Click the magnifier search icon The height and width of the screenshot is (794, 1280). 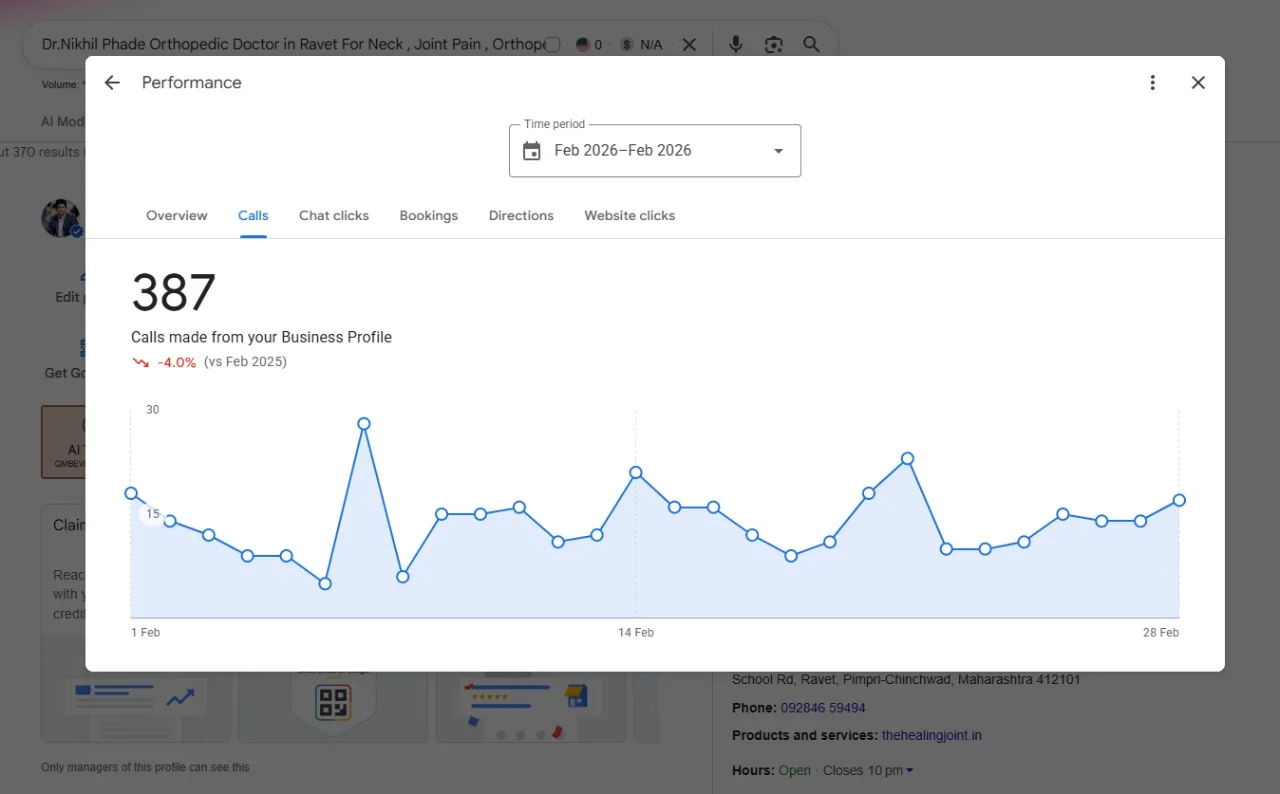point(811,45)
